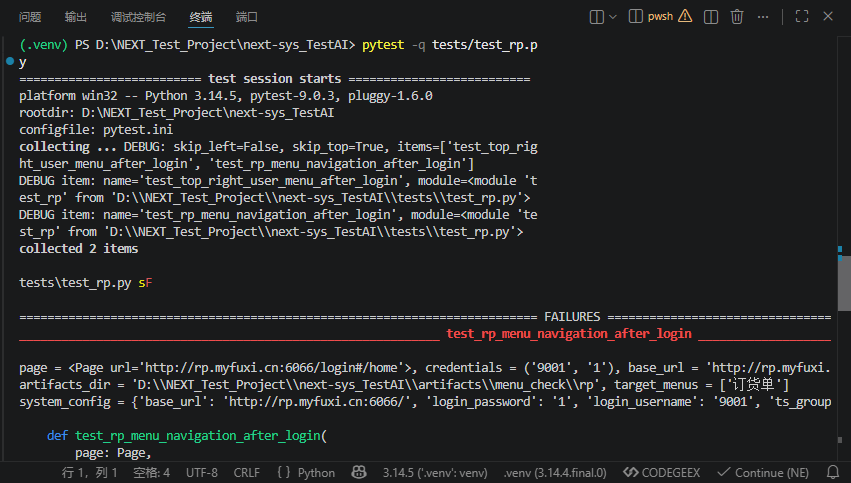Open cursor position 行 1, 列 1
851x483 pixels.
90,473
